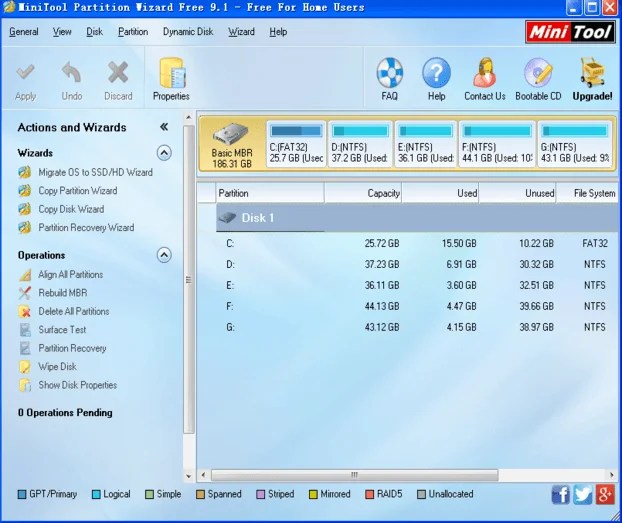Select Align All Partitions operation
This screenshot has width=622, height=523.
click(71, 274)
